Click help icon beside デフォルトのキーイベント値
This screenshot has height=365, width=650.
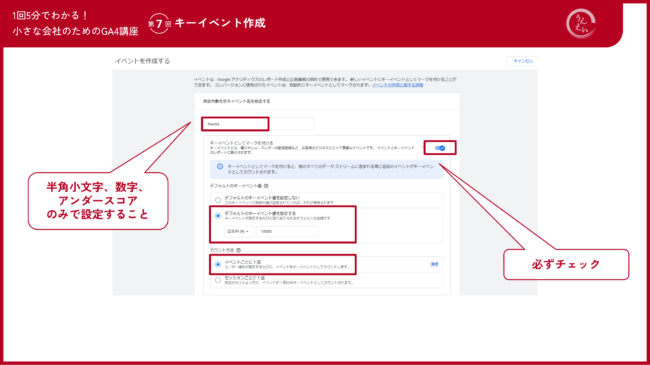click(x=266, y=186)
